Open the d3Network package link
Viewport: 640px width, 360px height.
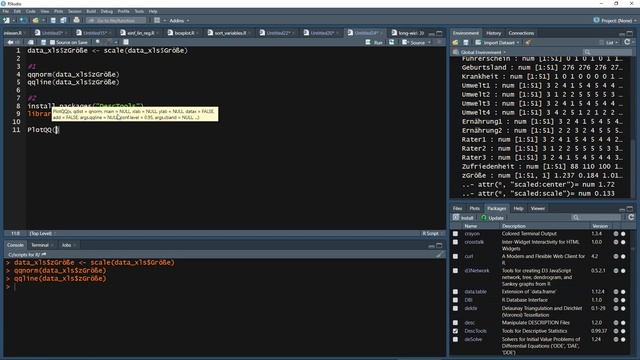pos(477,271)
